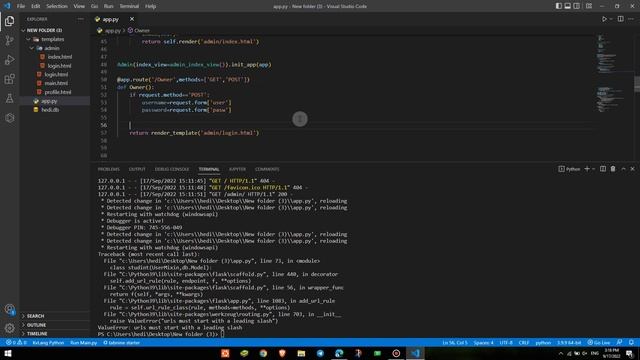Open the Extensions view
The width and height of the screenshot is (640, 360).
point(9,79)
